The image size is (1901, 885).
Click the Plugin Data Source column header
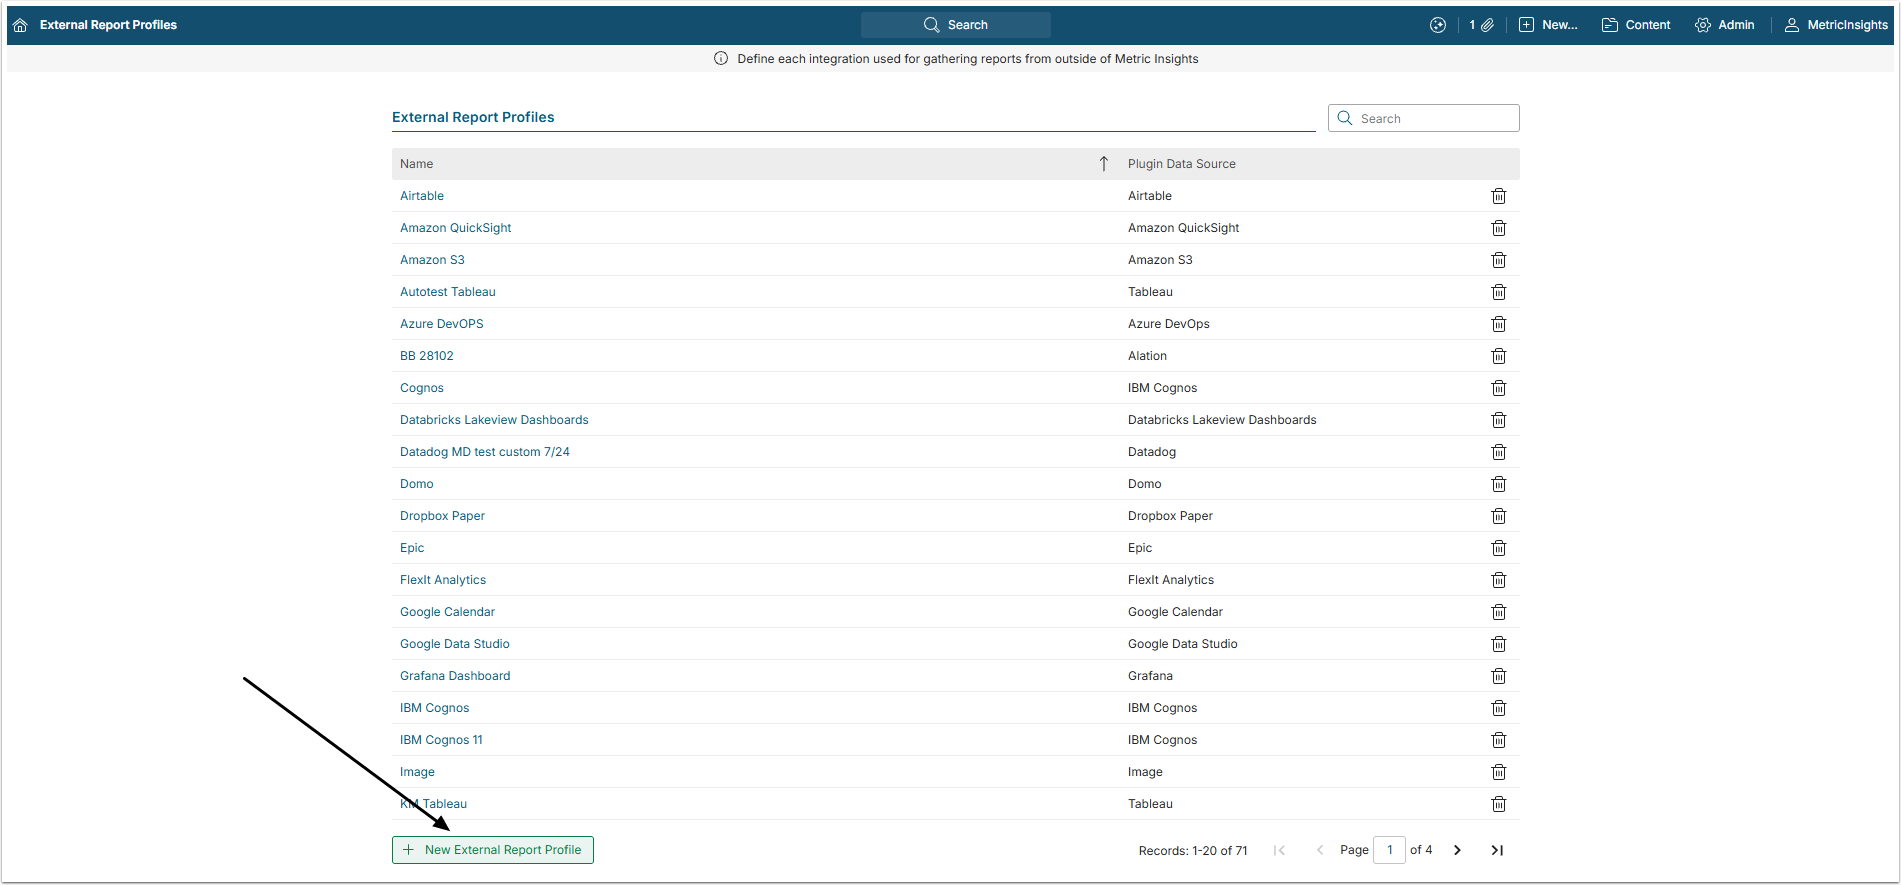pos(1182,164)
